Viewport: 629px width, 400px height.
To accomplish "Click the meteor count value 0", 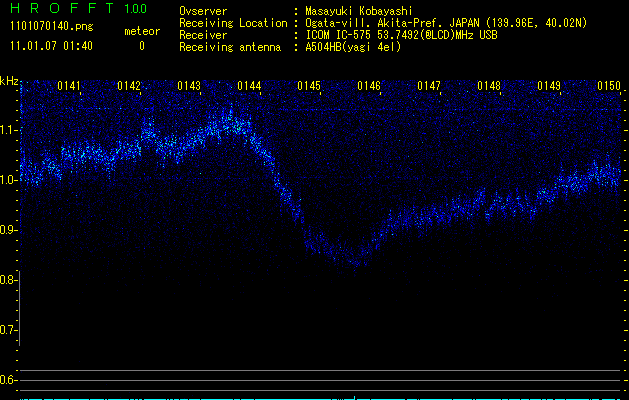I will pyautogui.click(x=141, y=46).
